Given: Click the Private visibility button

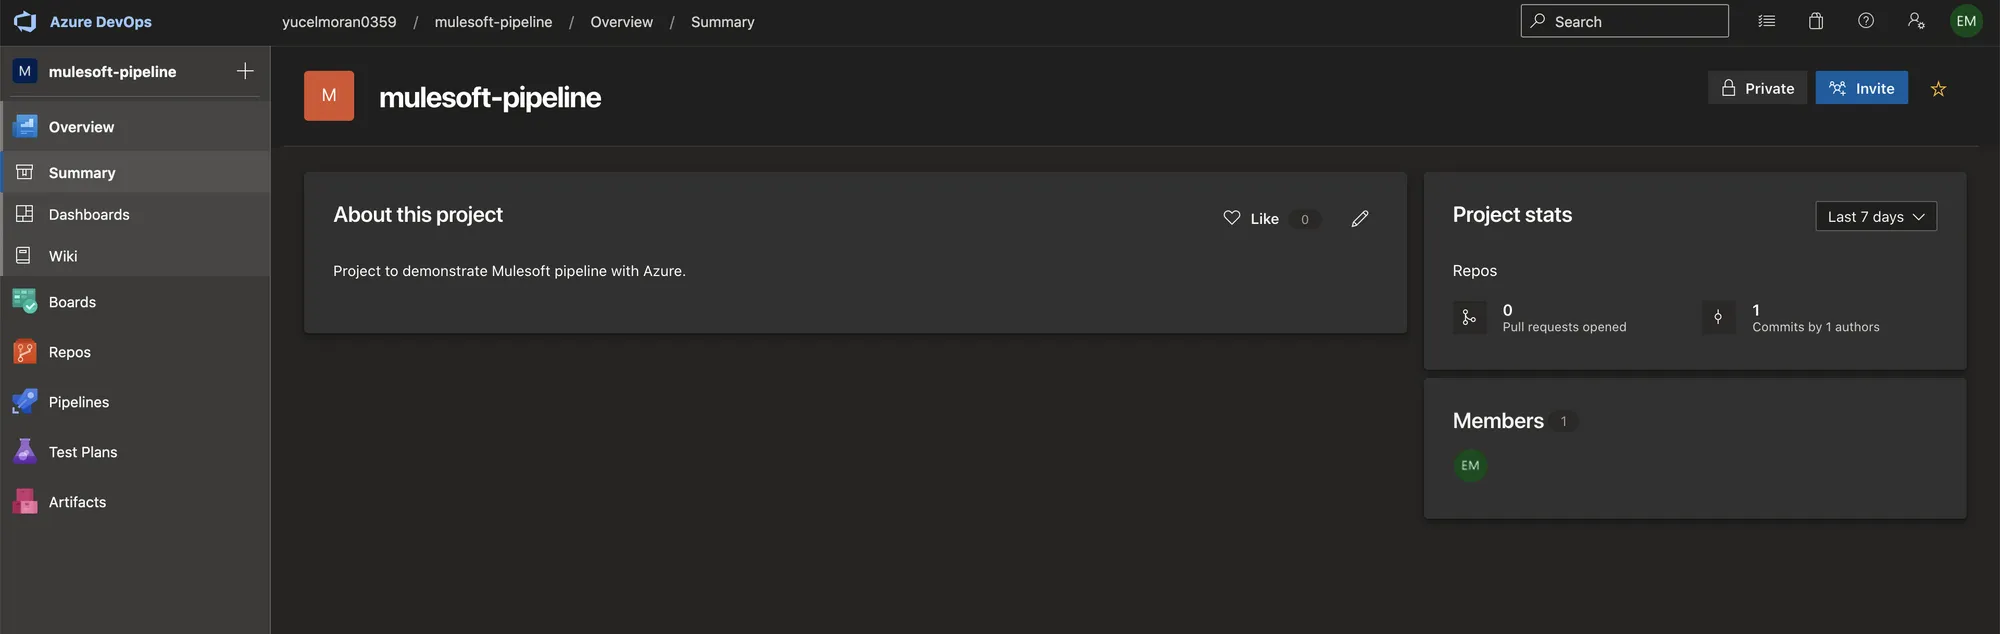Looking at the screenshot, I should point(1757,88).
